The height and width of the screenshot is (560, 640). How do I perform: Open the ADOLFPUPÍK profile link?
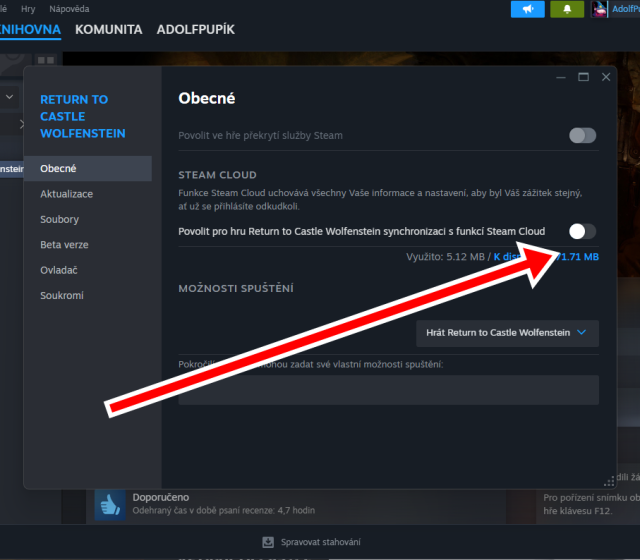(x=196, y=29)
